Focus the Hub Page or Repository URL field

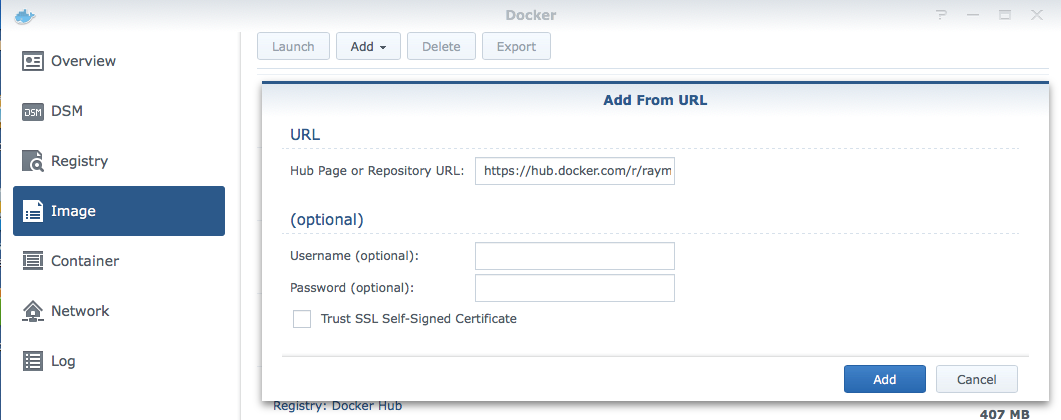point(574,171)
